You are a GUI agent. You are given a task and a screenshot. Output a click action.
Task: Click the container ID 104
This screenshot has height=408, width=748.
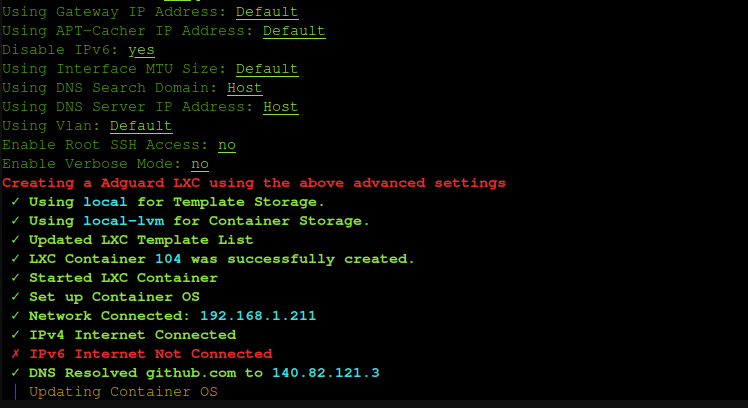[168, 259]
